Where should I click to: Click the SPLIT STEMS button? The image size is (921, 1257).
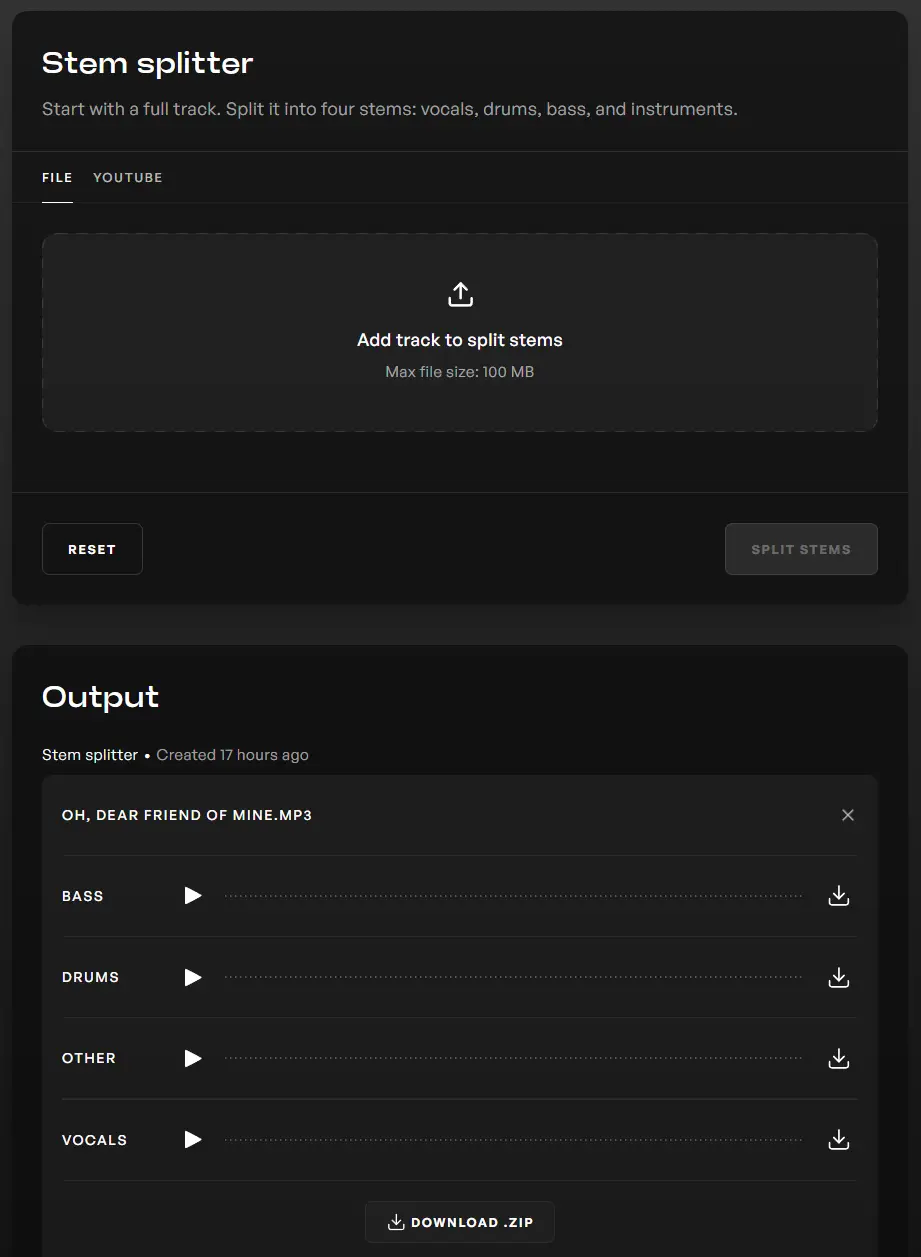[801, 549]
